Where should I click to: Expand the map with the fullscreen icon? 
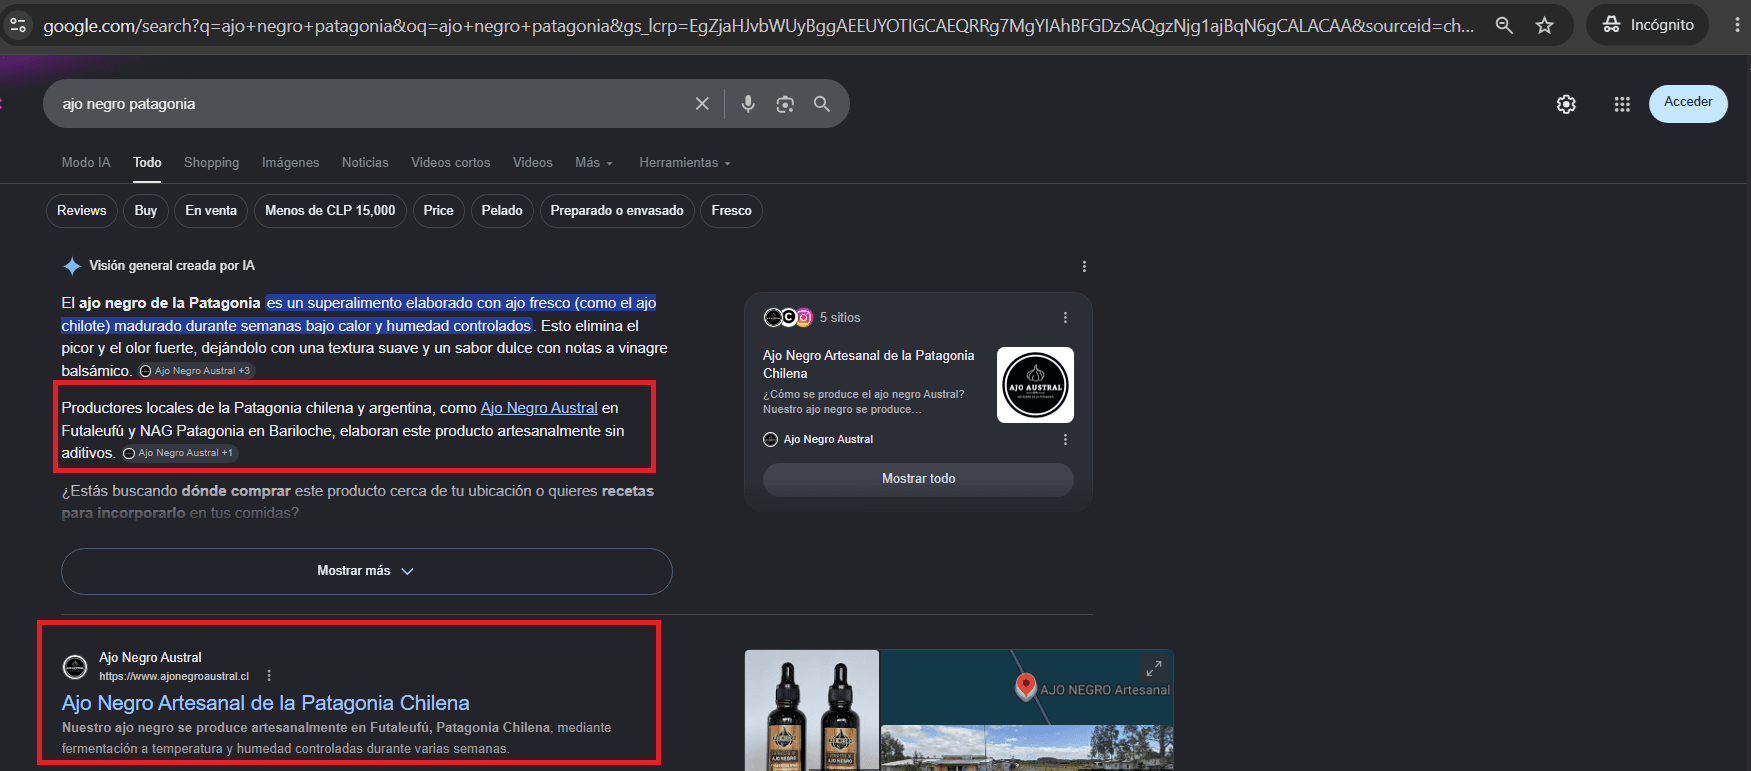(1154, 668)
